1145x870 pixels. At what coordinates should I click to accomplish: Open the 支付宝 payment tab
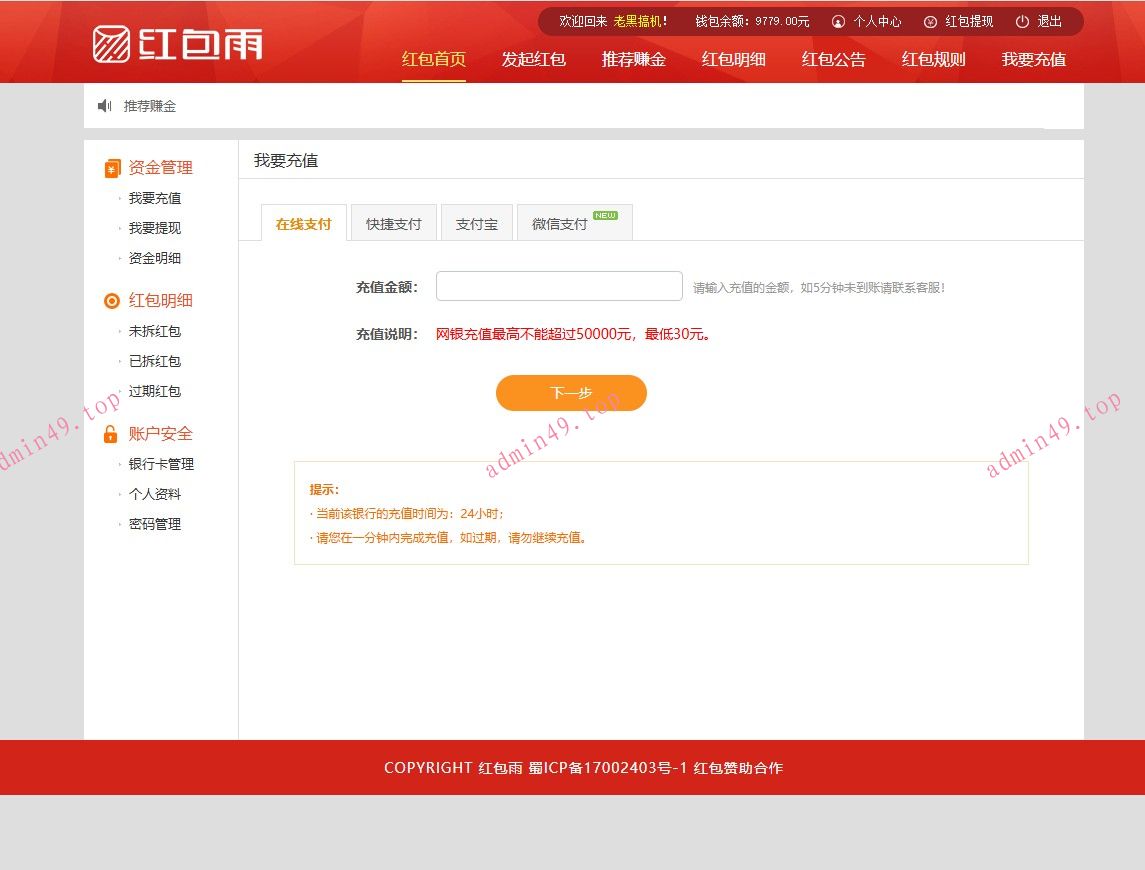coord(476,223)
